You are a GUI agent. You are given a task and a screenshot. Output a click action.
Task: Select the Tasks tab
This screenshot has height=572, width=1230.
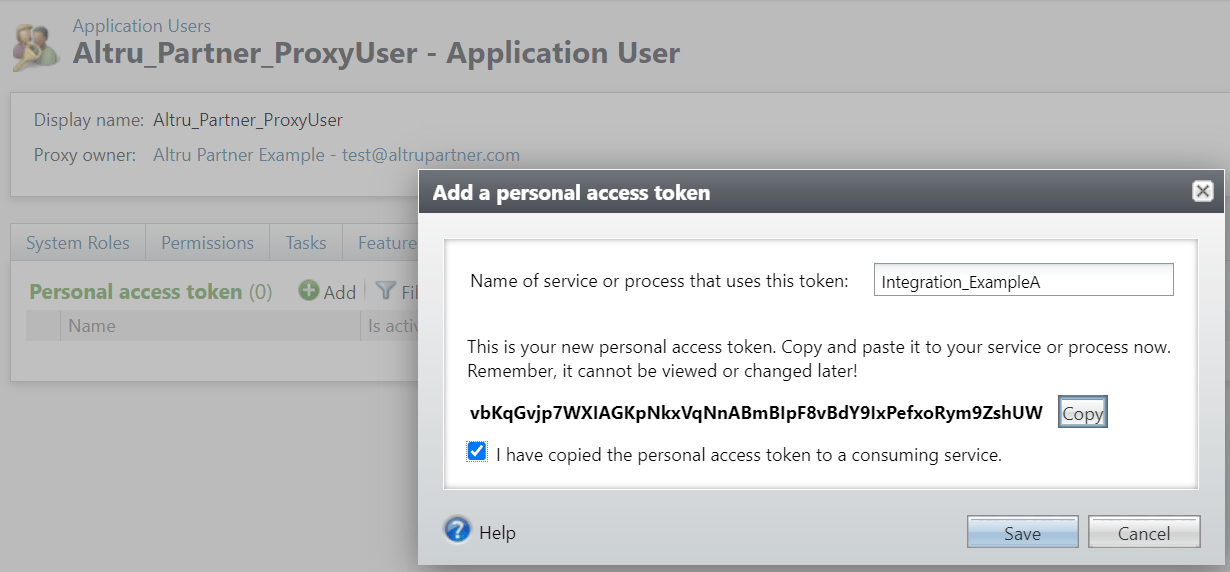click(x=306, y=243)
